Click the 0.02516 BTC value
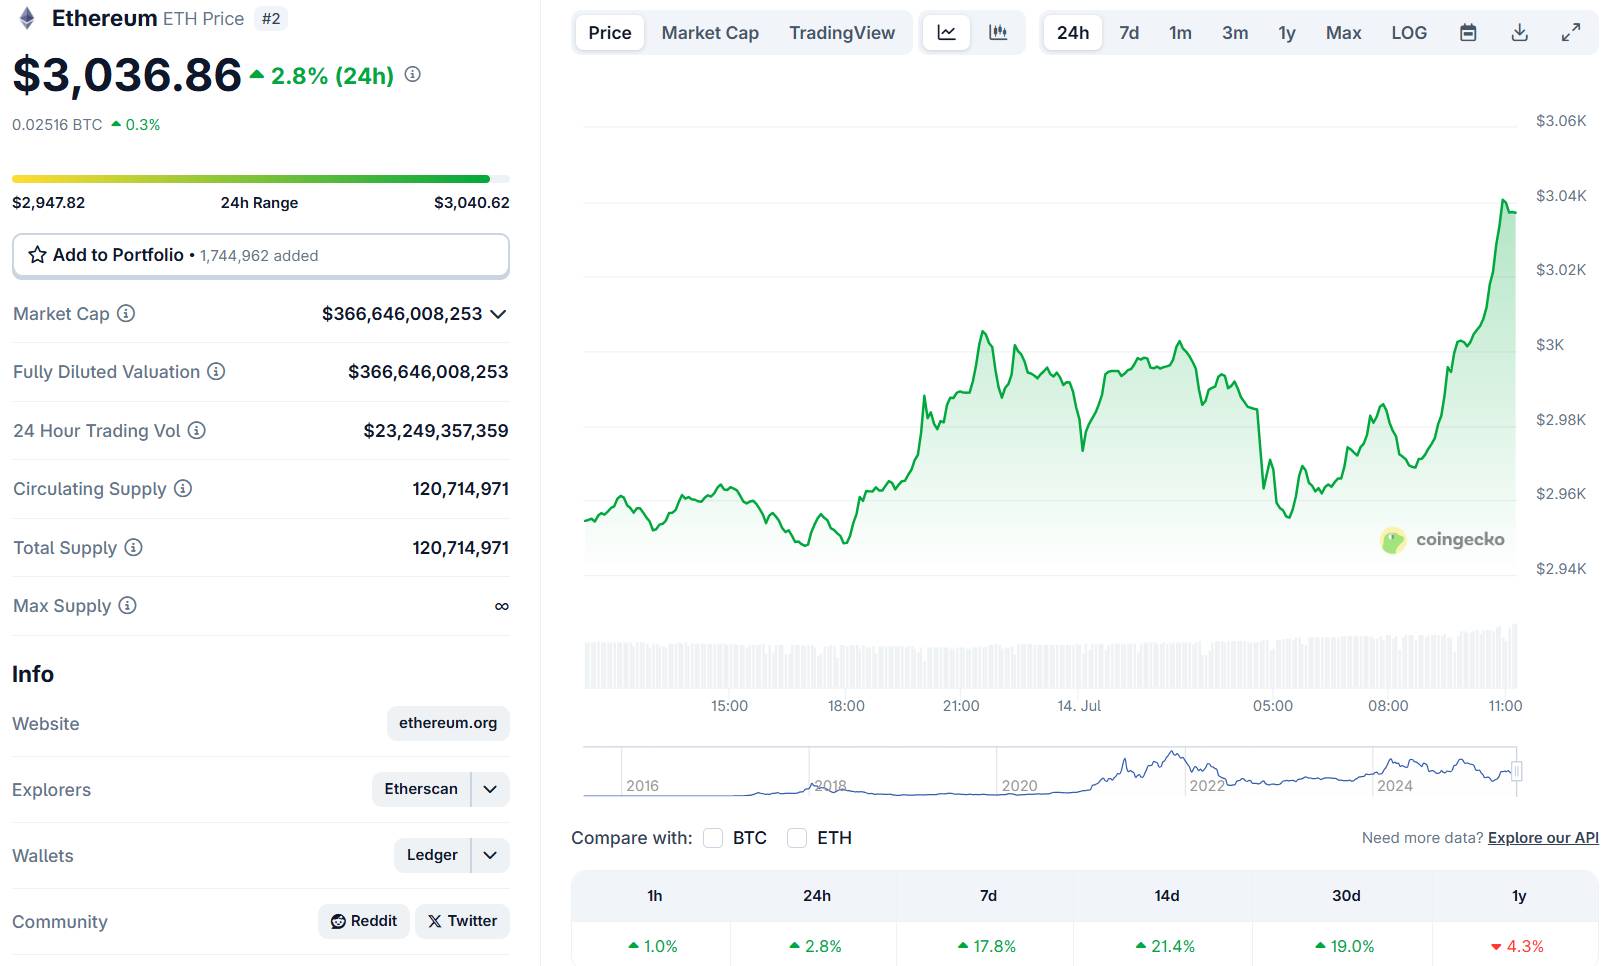 pos(57,125)
